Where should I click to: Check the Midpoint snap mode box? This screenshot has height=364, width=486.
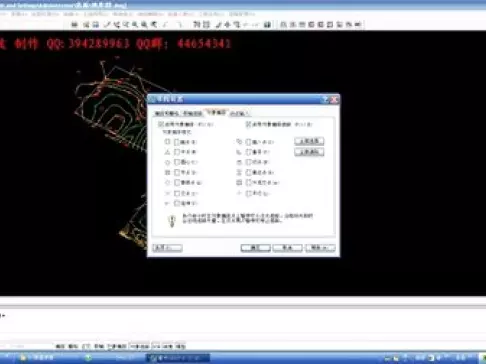click(x=177, y=152)
